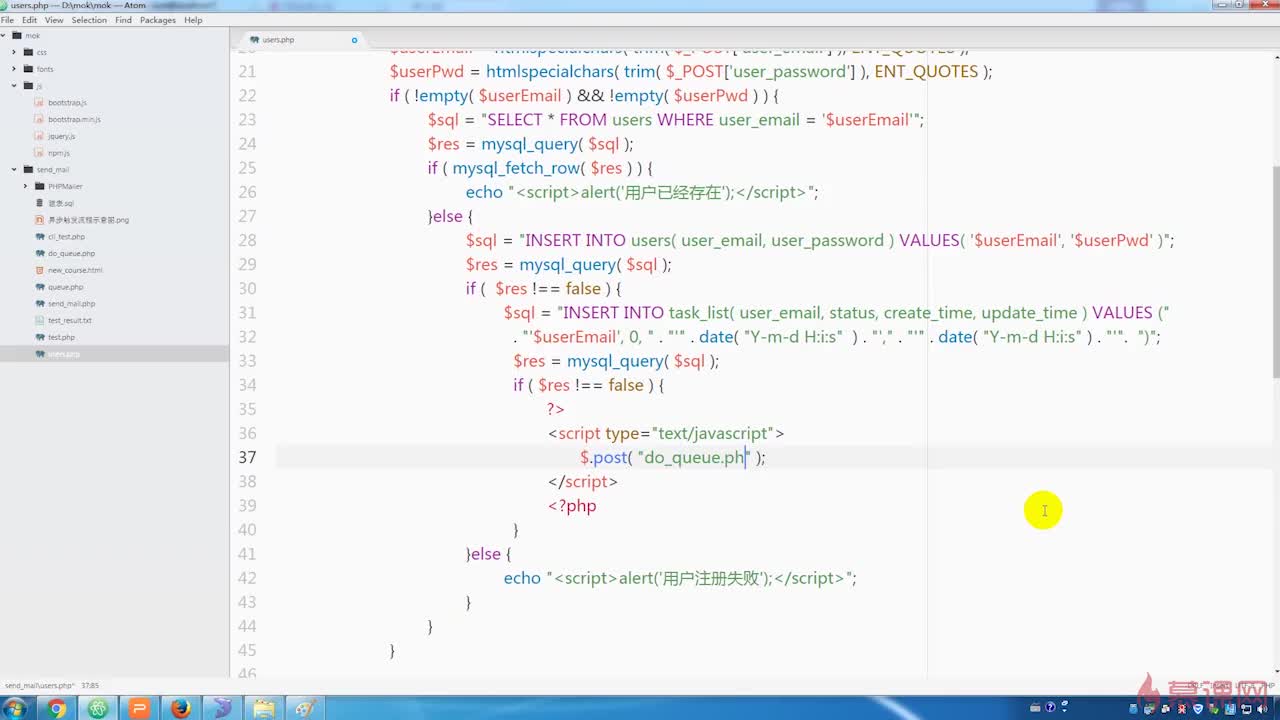The height and width of the screenshot is (720, 1280).
Task: Click the cli_test.php file icon
Action: click(40, 237)
